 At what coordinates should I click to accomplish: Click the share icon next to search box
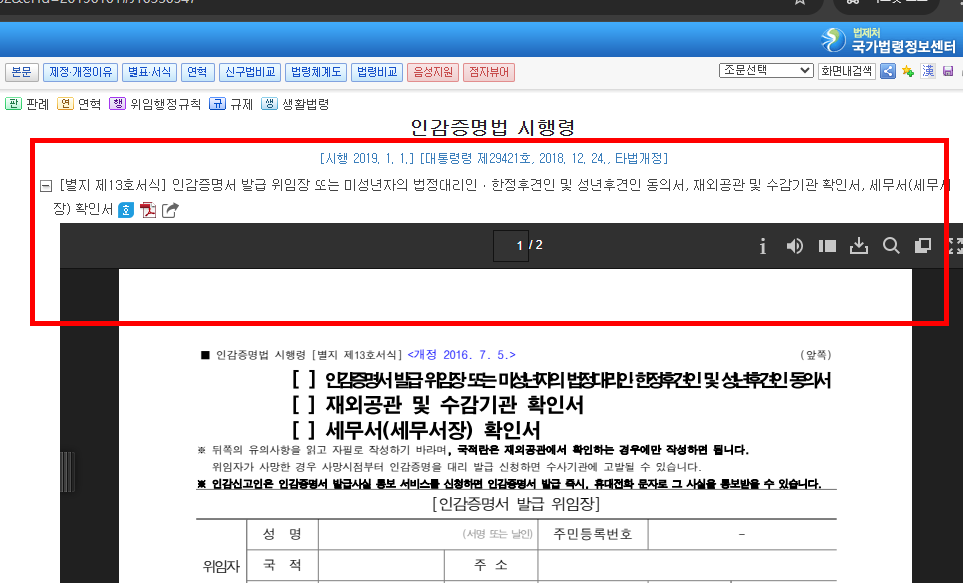(888, 72)
